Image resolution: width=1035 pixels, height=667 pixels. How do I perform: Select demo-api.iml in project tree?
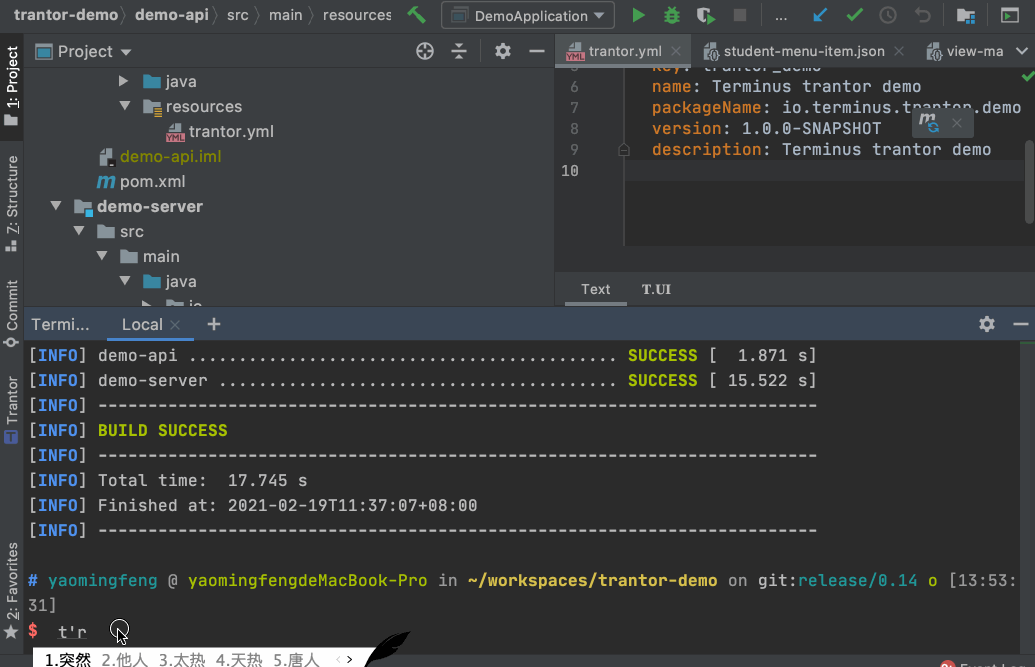click(170, 157)
